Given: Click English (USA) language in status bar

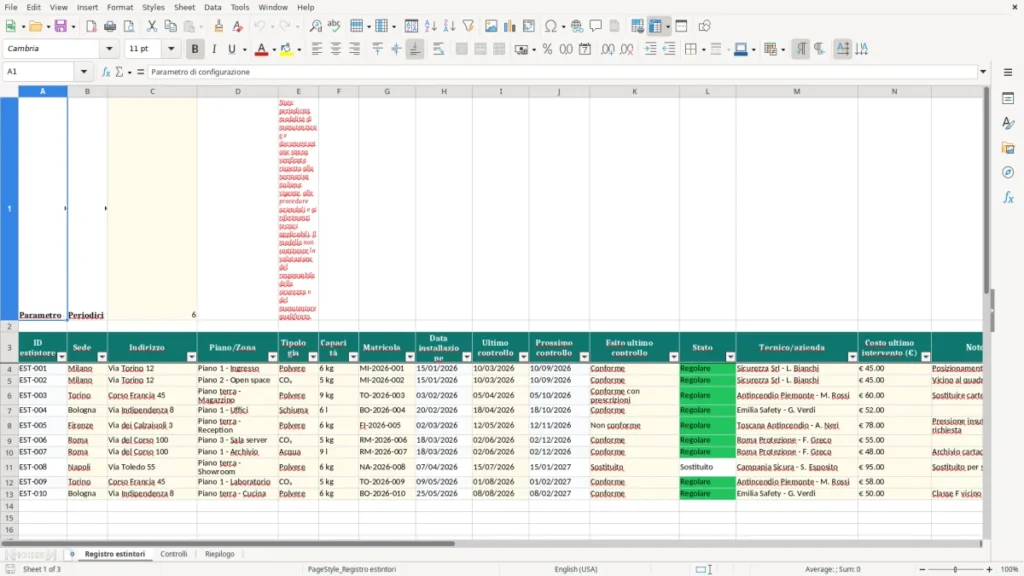Looking at the screenshot, I should (x=575, y=569).
